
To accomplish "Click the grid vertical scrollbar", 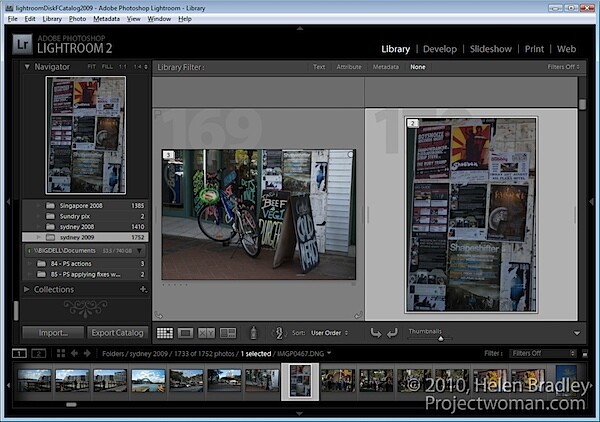I will [x=582, y=104].
